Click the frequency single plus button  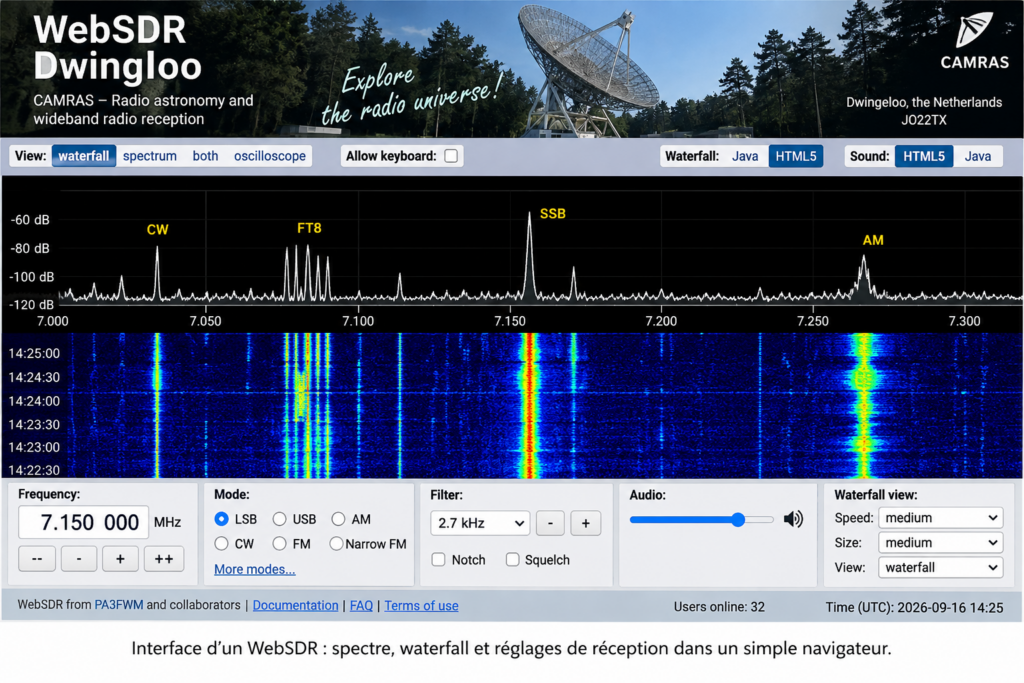point(120,559)
